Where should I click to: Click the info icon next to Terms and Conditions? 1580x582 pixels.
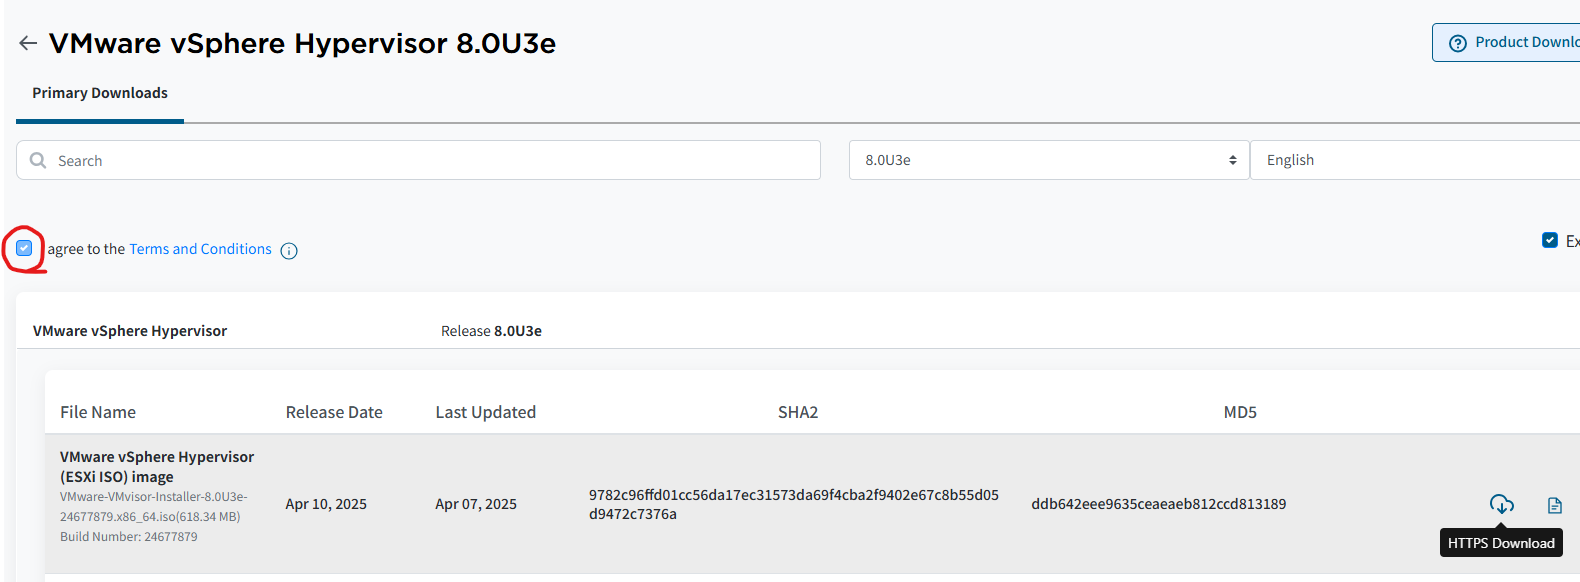click(289, 251)
